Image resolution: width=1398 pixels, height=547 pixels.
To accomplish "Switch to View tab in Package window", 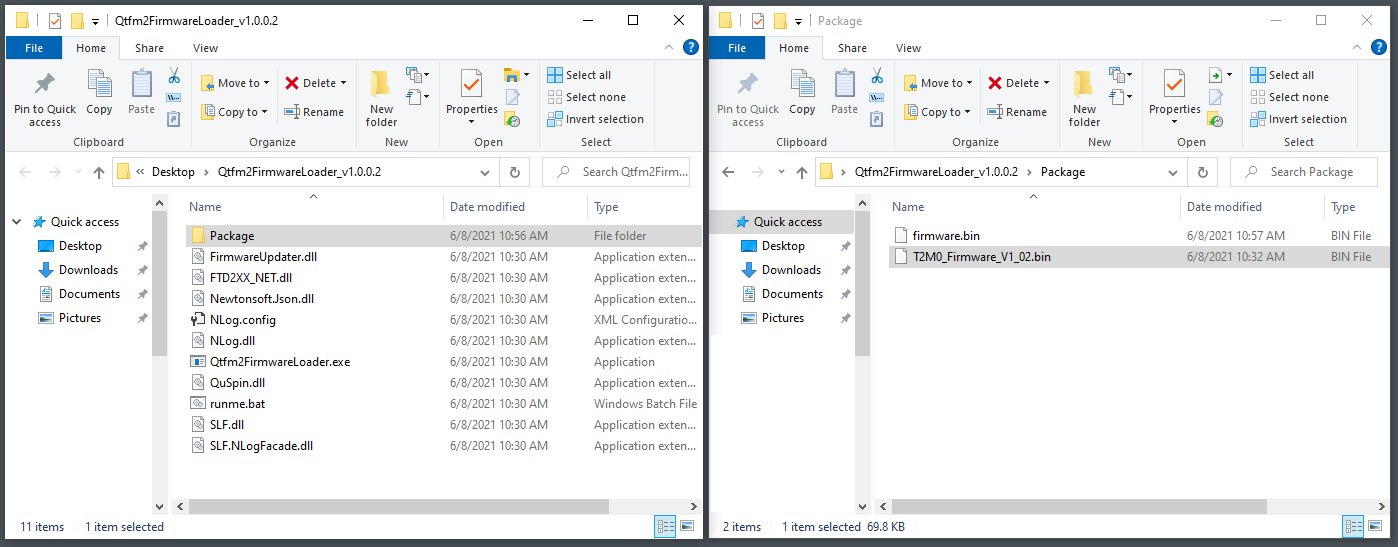I will pyautogui.click(x=909, y=47).
